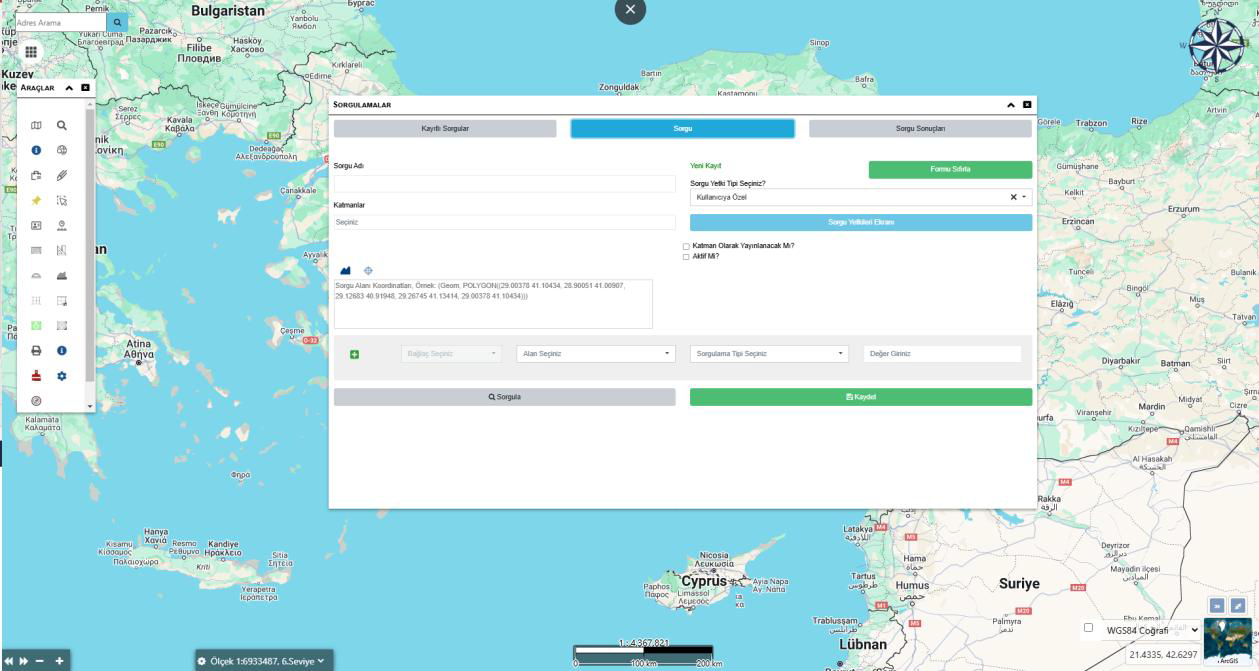Viewport: 1259px width, 671px height.
Task: Check the 'Aktif Mi?' checkbox
Action: (686, 256)
